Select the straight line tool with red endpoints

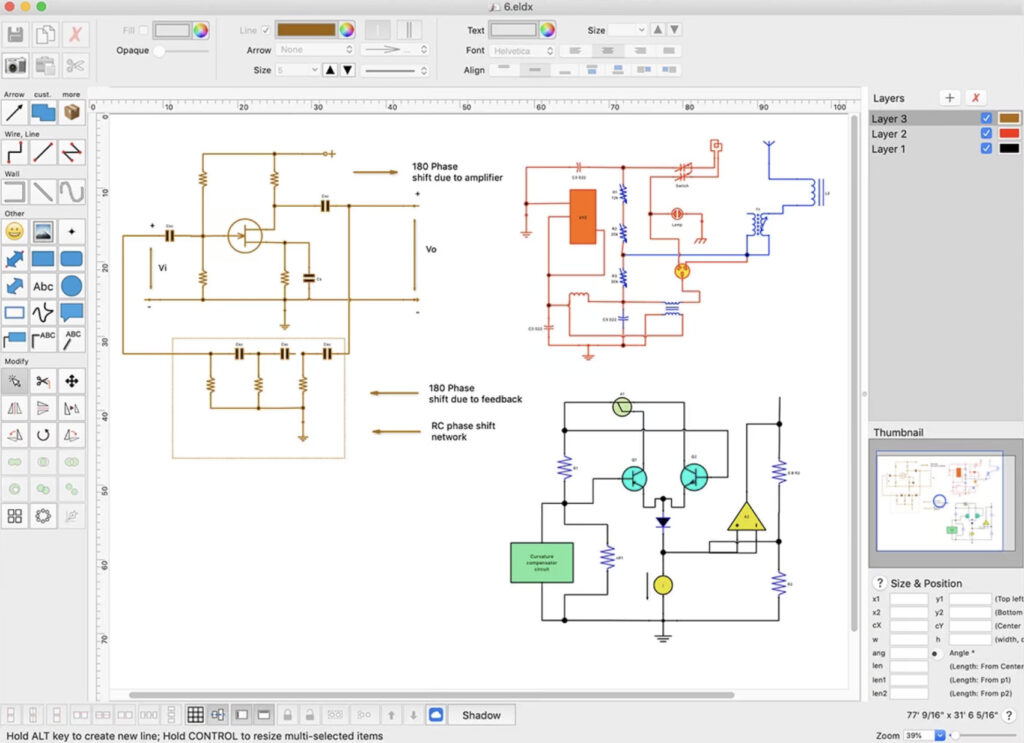pyautogui.click(x=43, y=153)
